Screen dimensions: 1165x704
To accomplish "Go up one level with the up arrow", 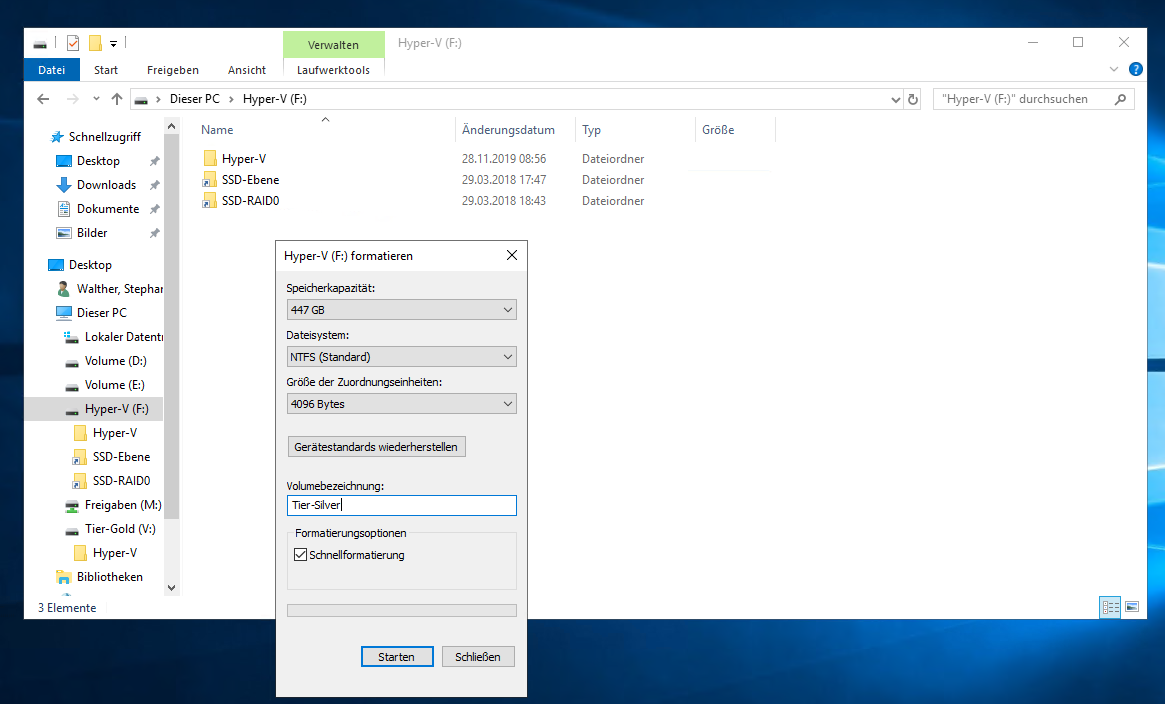I will [117, 99].
